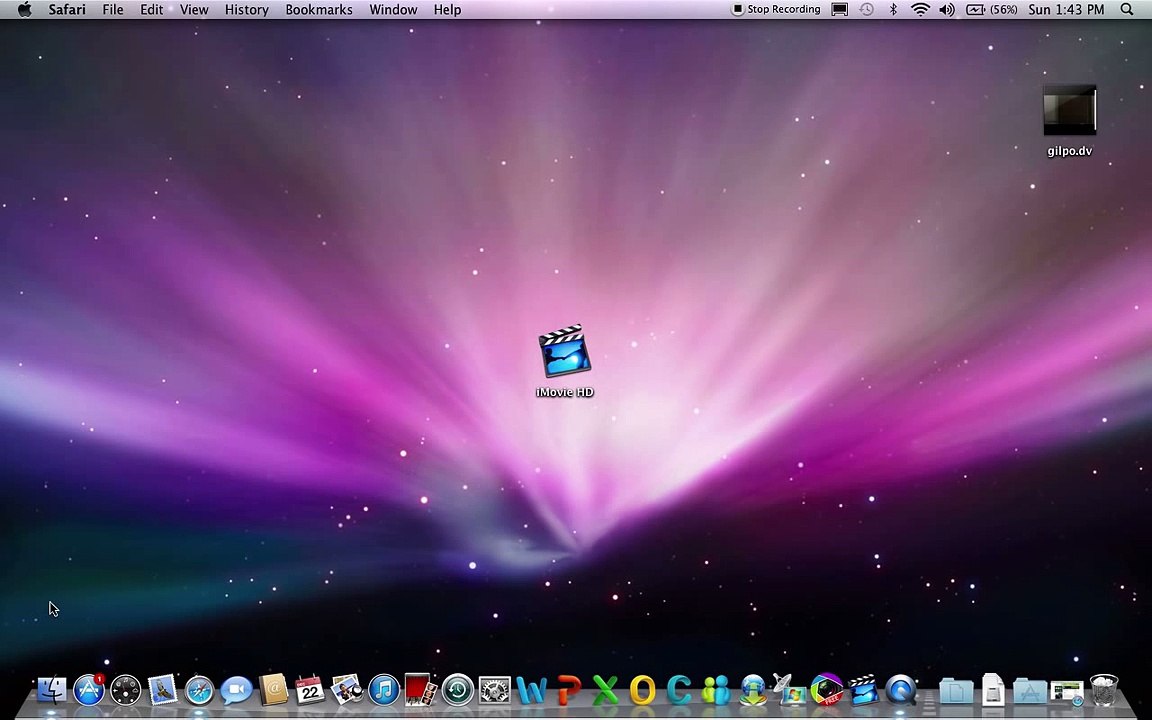Image resolution: width=1152 pixels, height=720 pixels.
Task: Open the Displays menu bar icon
Action: (840, 10)
